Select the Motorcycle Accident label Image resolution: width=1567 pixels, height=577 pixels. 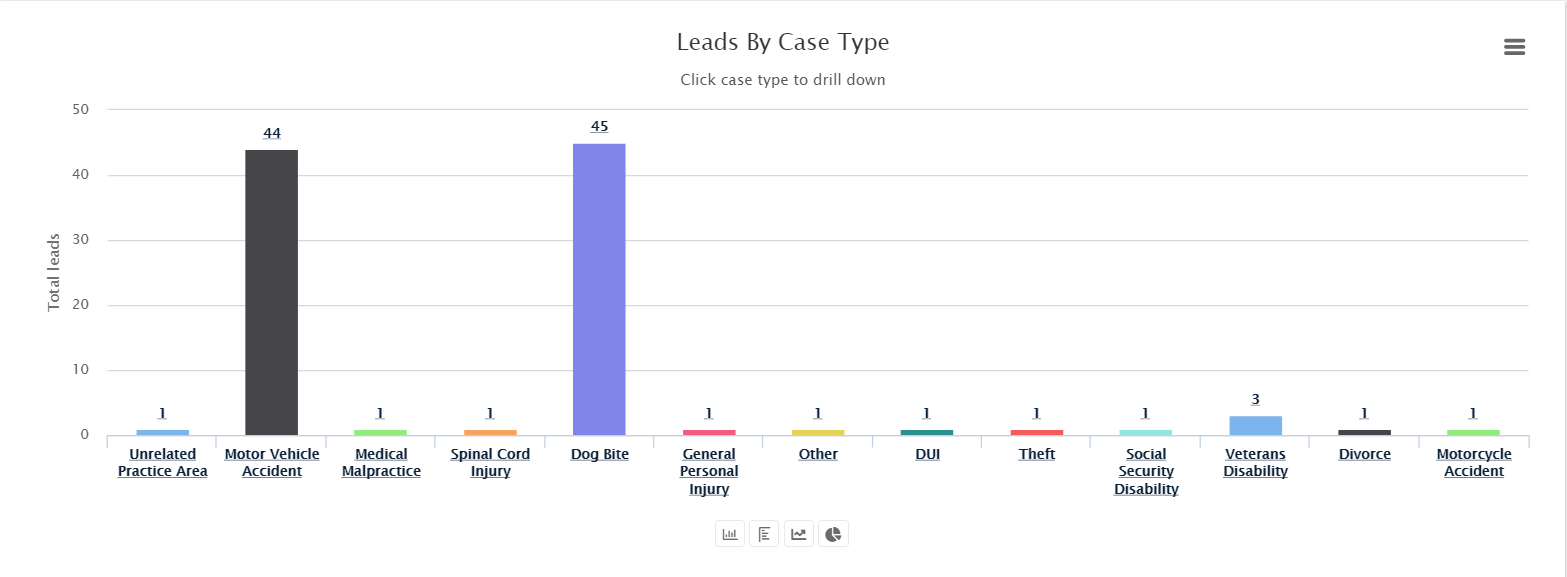1474,463
